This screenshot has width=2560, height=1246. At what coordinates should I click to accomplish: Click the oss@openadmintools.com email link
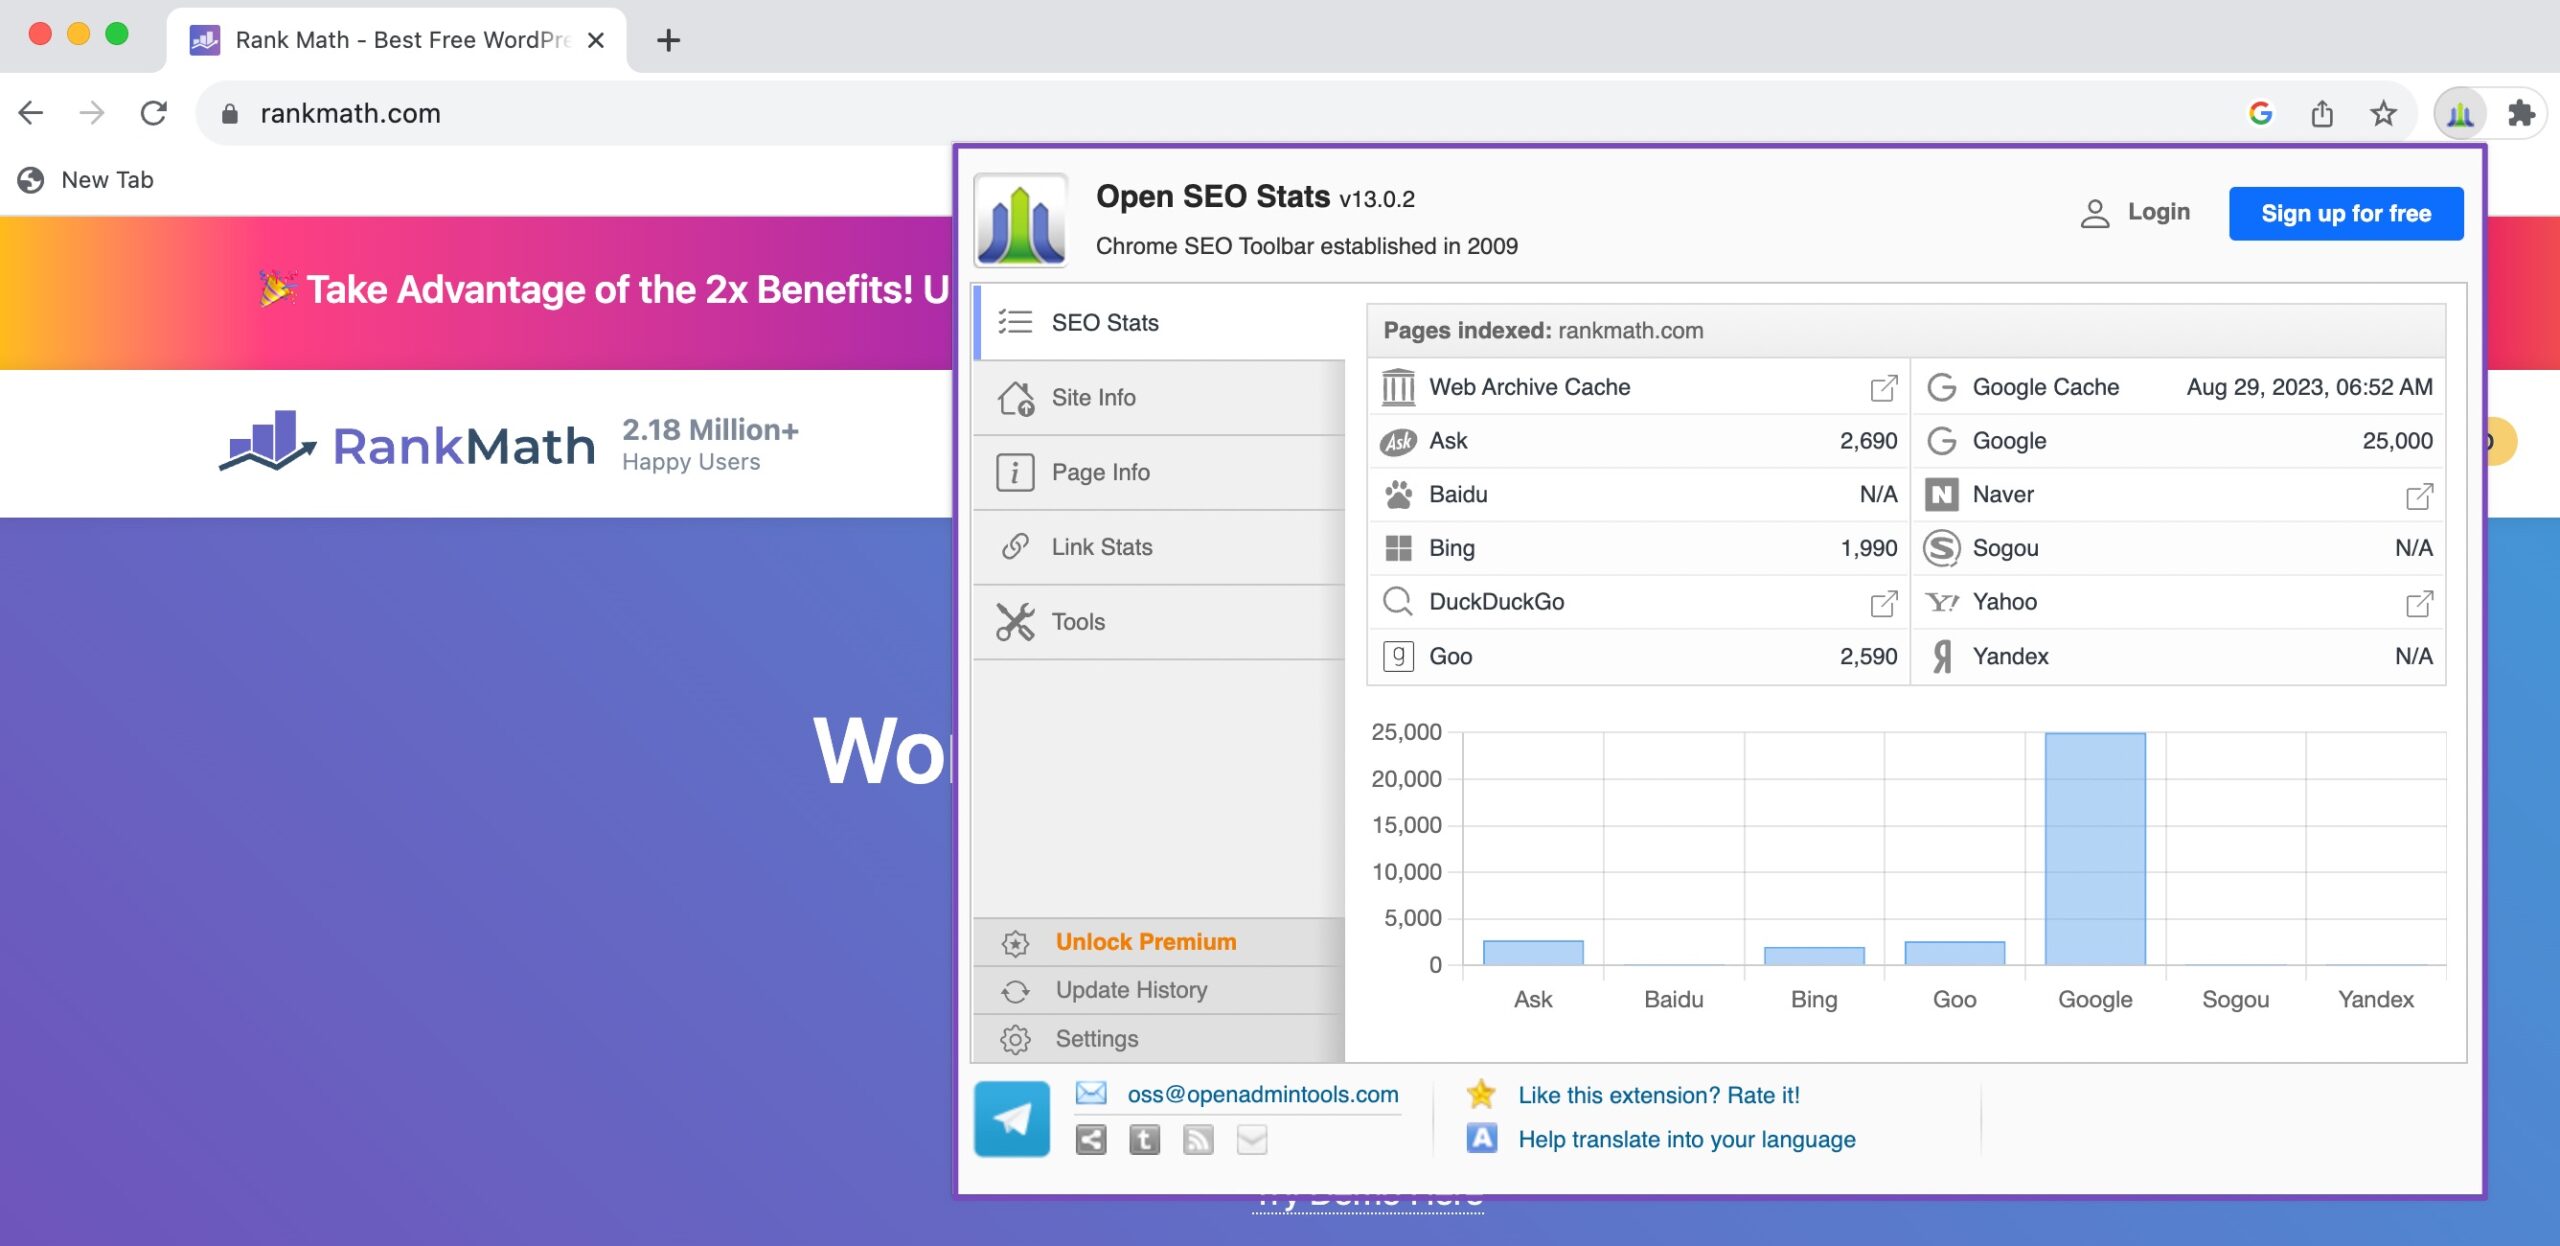[x=1262, y=1095]
